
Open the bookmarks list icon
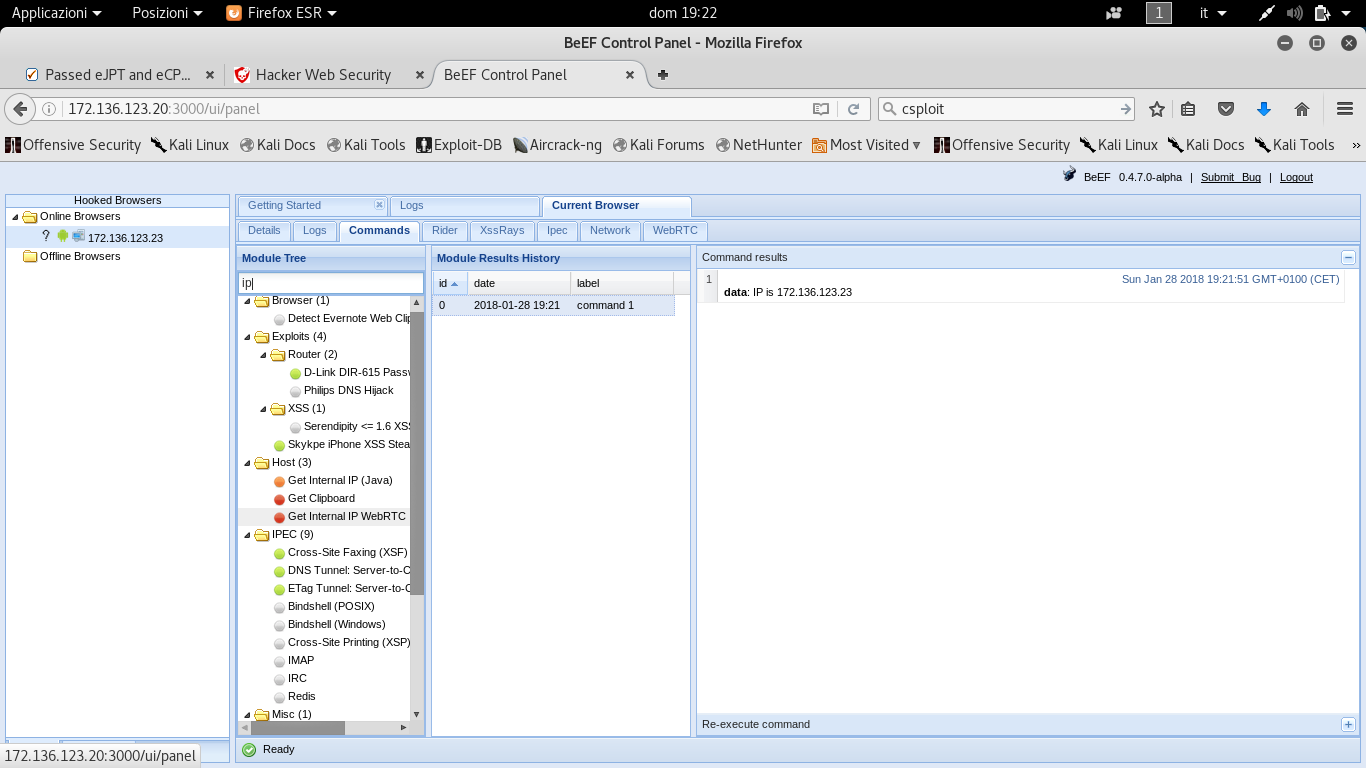(x=1188, y=109)
